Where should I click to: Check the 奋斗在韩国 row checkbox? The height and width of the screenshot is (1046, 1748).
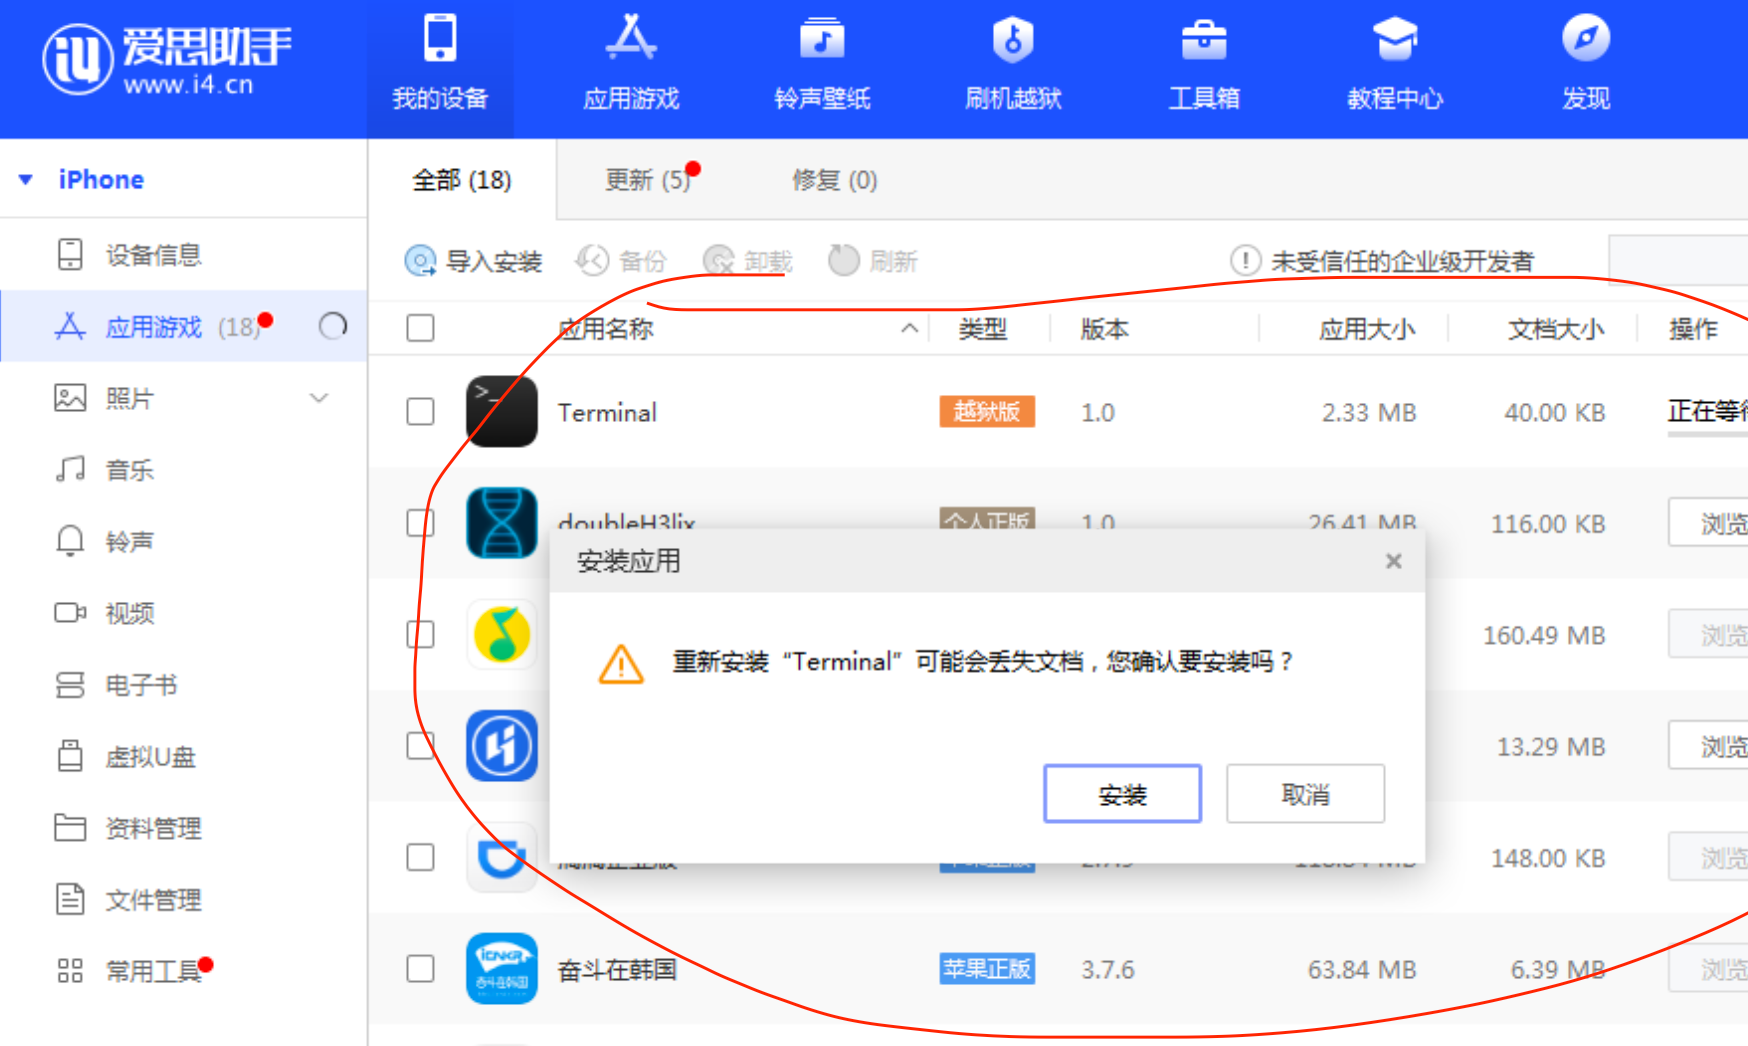tap(420, 968)
